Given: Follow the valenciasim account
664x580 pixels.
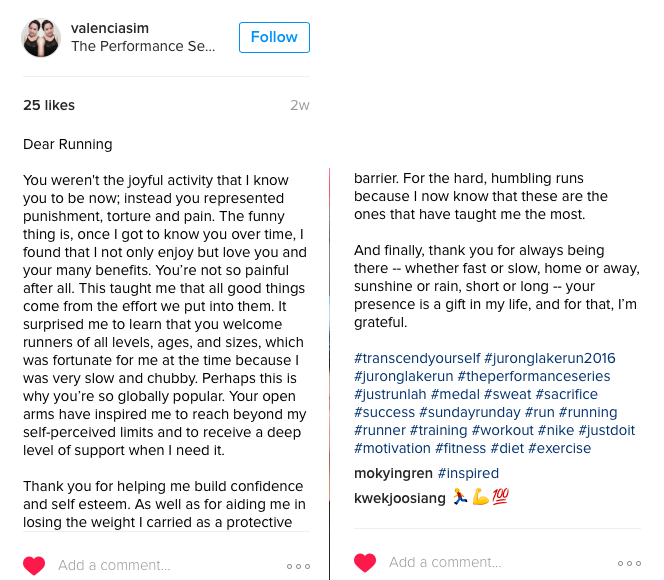Looking at the screenshot, I should pos(274,38).
